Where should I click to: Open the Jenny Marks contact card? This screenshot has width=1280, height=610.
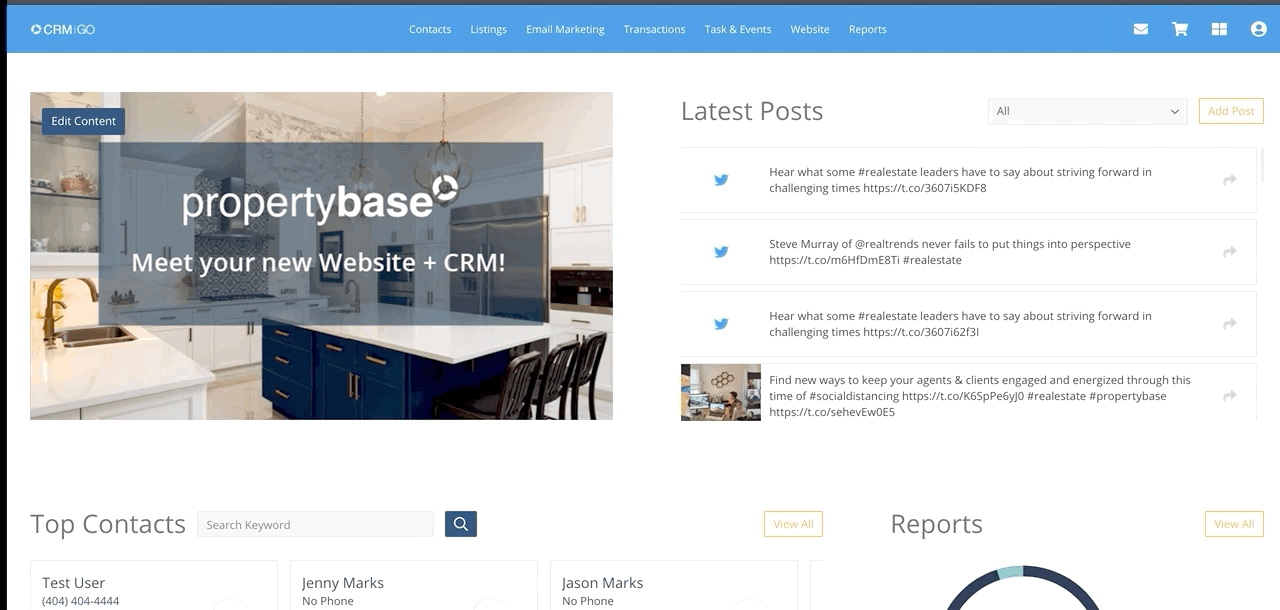[414, 586]
